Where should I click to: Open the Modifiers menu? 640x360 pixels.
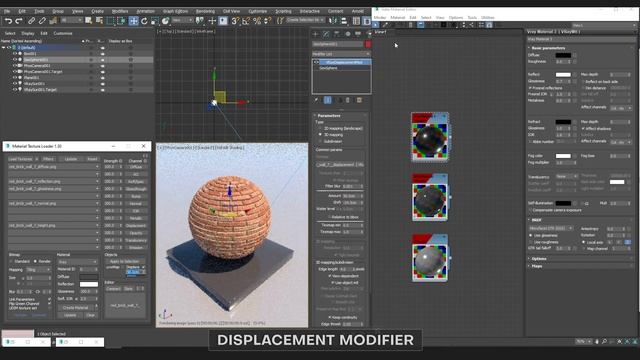[x=120, y=11]
